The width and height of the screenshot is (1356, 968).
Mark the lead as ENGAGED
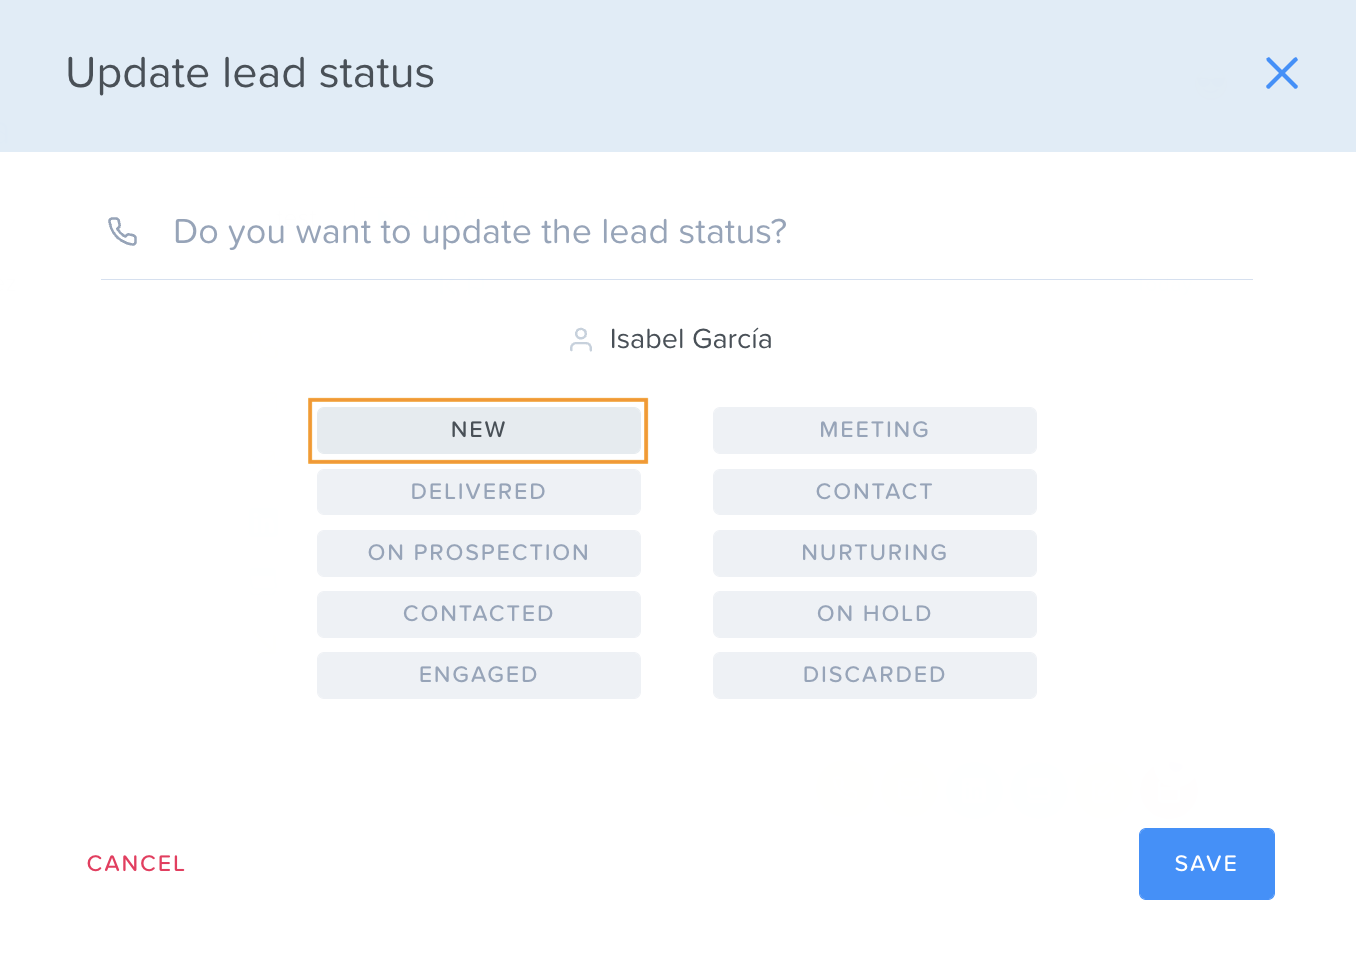coord(478,675)
